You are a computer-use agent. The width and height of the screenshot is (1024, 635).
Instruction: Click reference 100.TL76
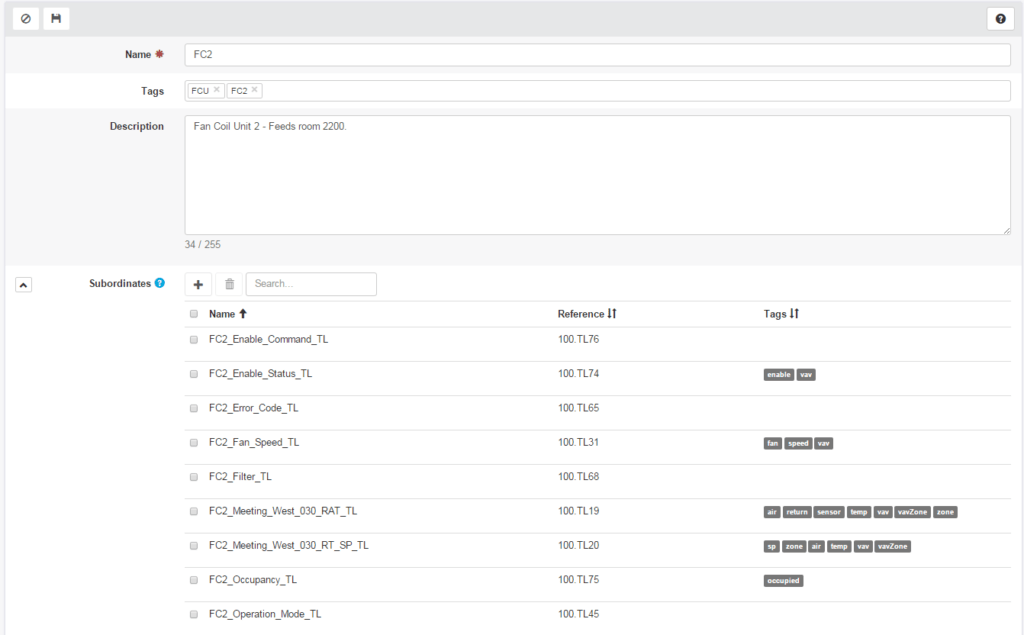click(579, 339)
